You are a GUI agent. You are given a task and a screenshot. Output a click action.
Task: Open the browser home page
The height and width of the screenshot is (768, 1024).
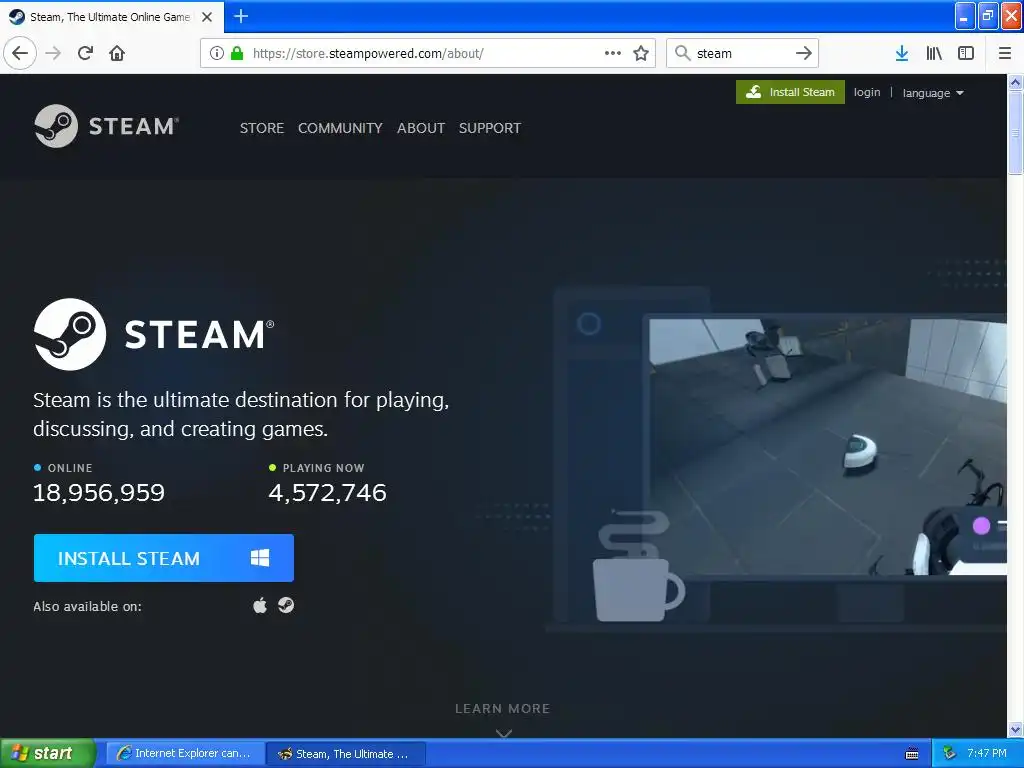117,53
